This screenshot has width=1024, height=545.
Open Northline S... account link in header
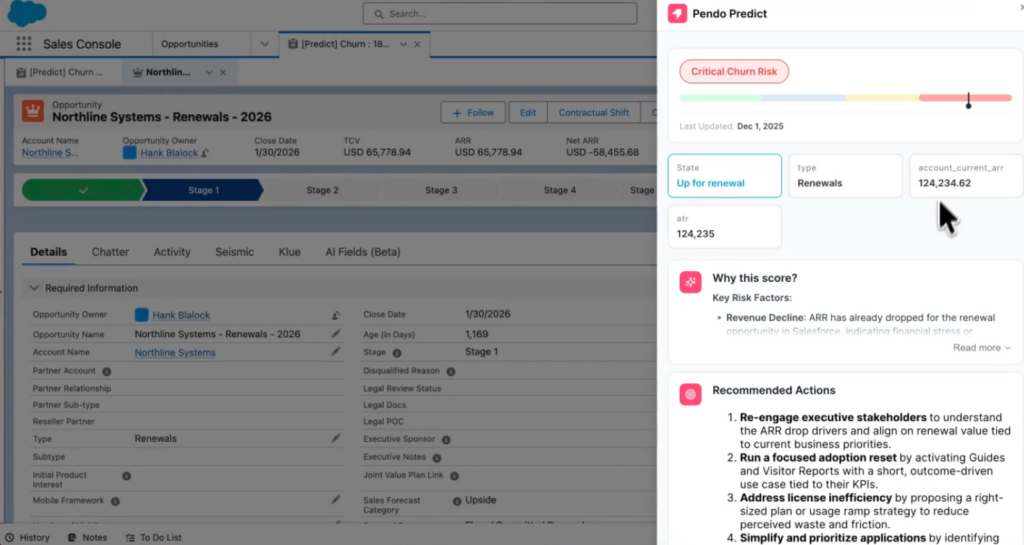pos(50,153)
